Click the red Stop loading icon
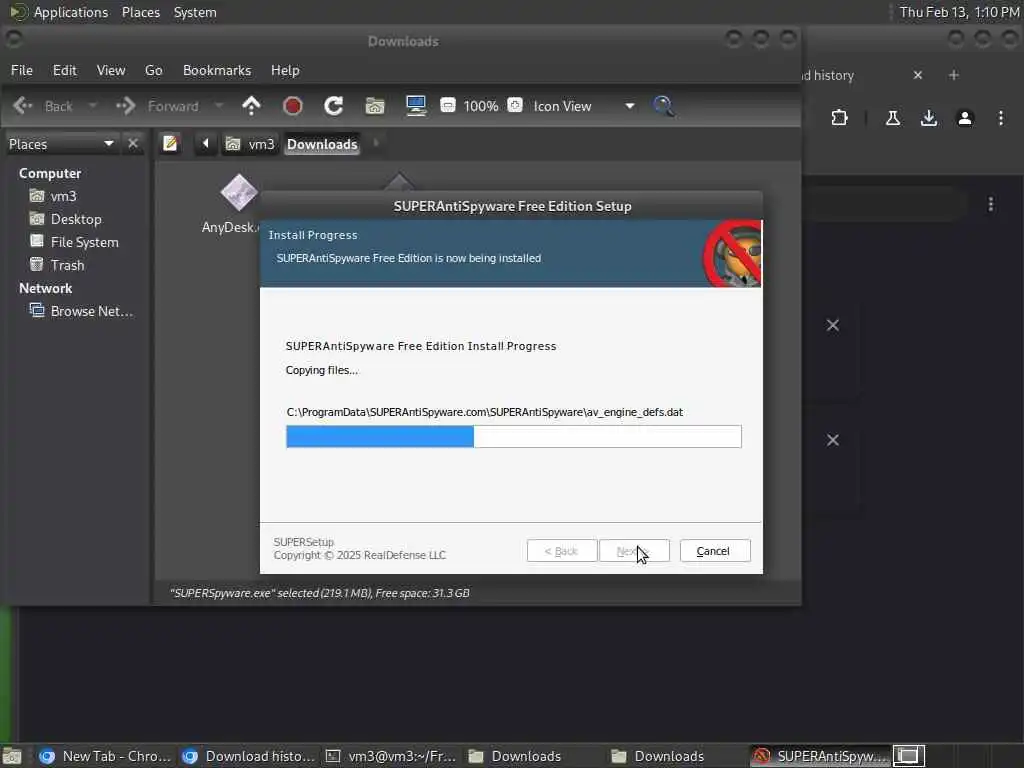The height and width of the screenshot is (768, 1024). 293,106
